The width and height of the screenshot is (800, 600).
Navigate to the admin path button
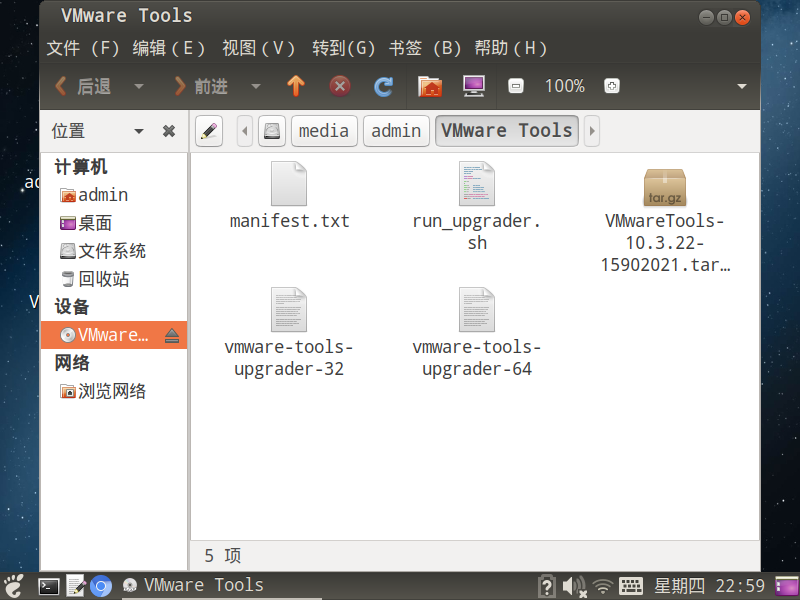[396, 131]
